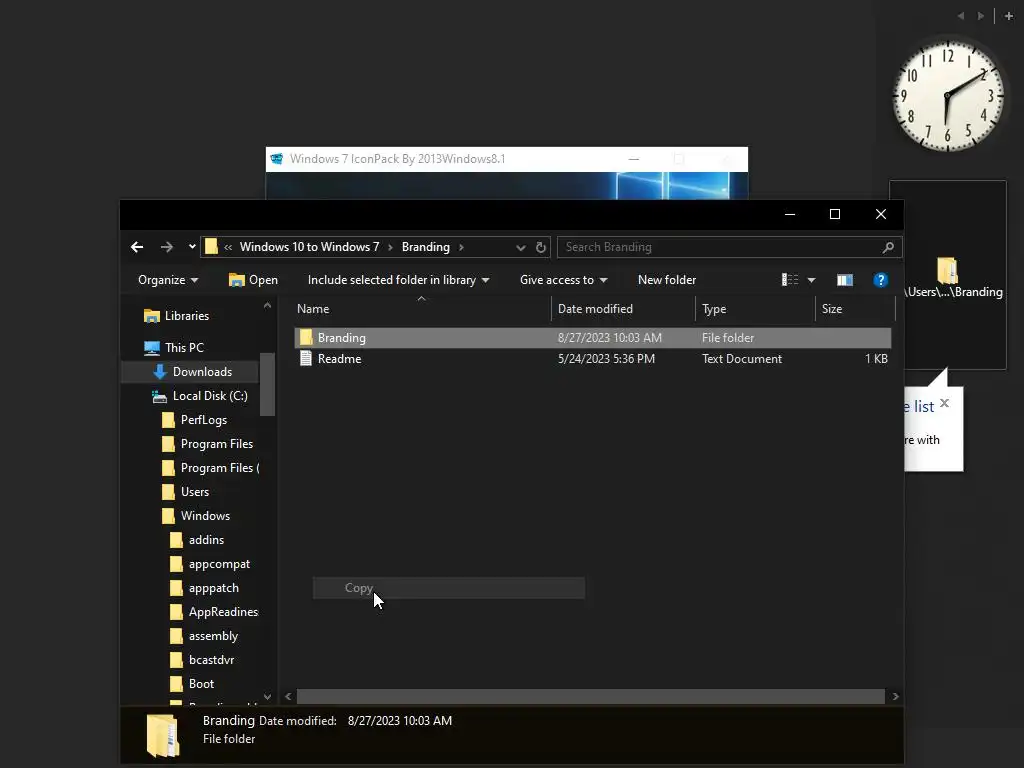This screenshot has height=768, width=1024.
Task: Click navigation pane scroll up arrow
Action: [x=267, y=305]
